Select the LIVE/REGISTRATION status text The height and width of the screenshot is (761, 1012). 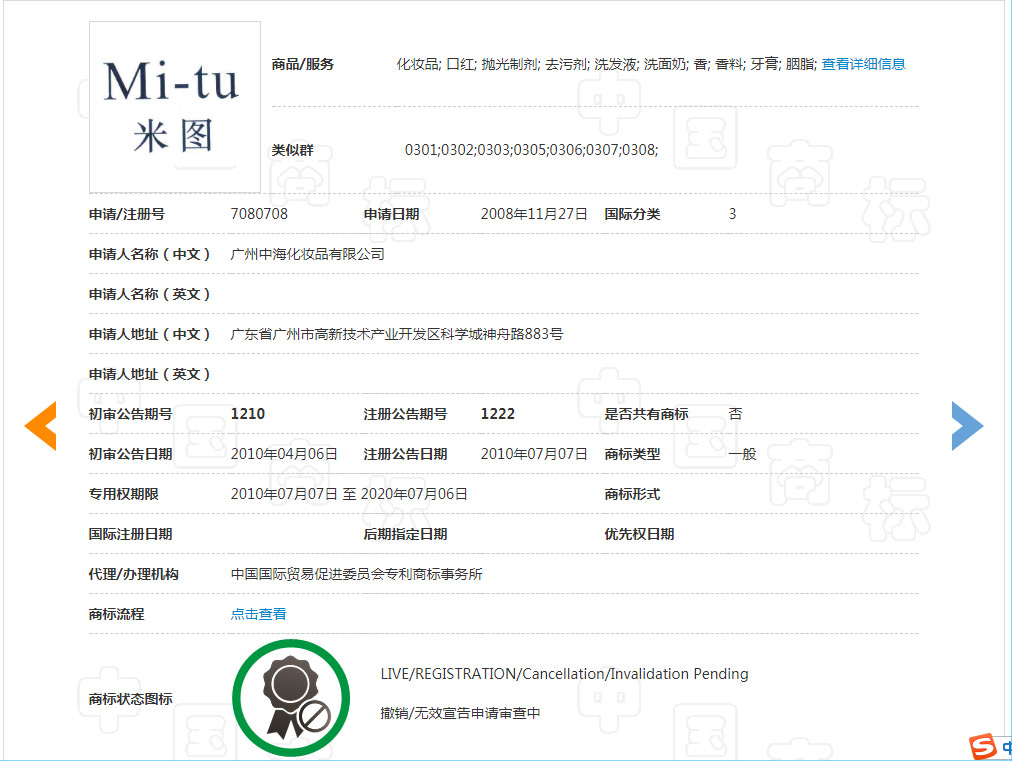coord(564,674)
